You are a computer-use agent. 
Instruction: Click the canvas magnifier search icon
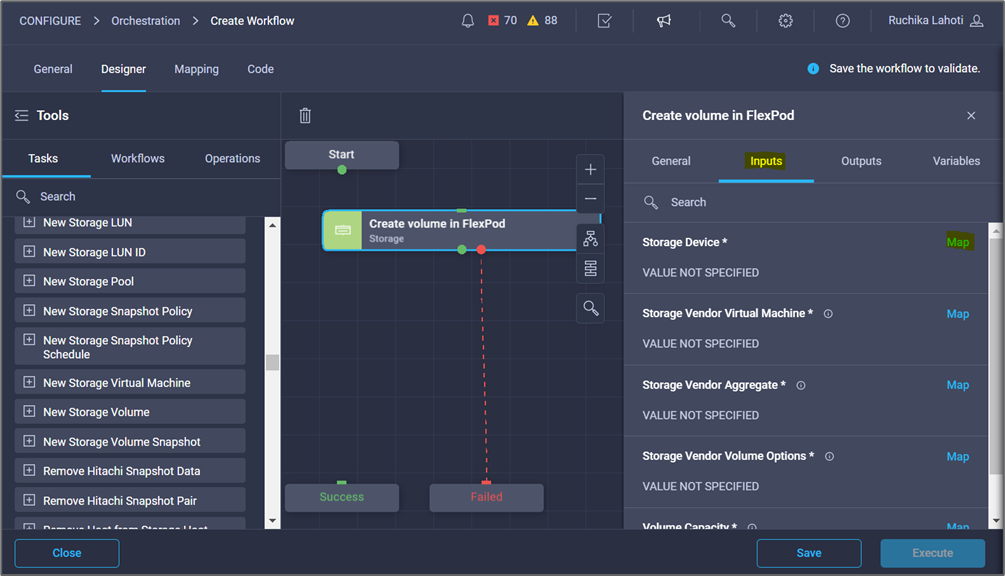[590, 308]
